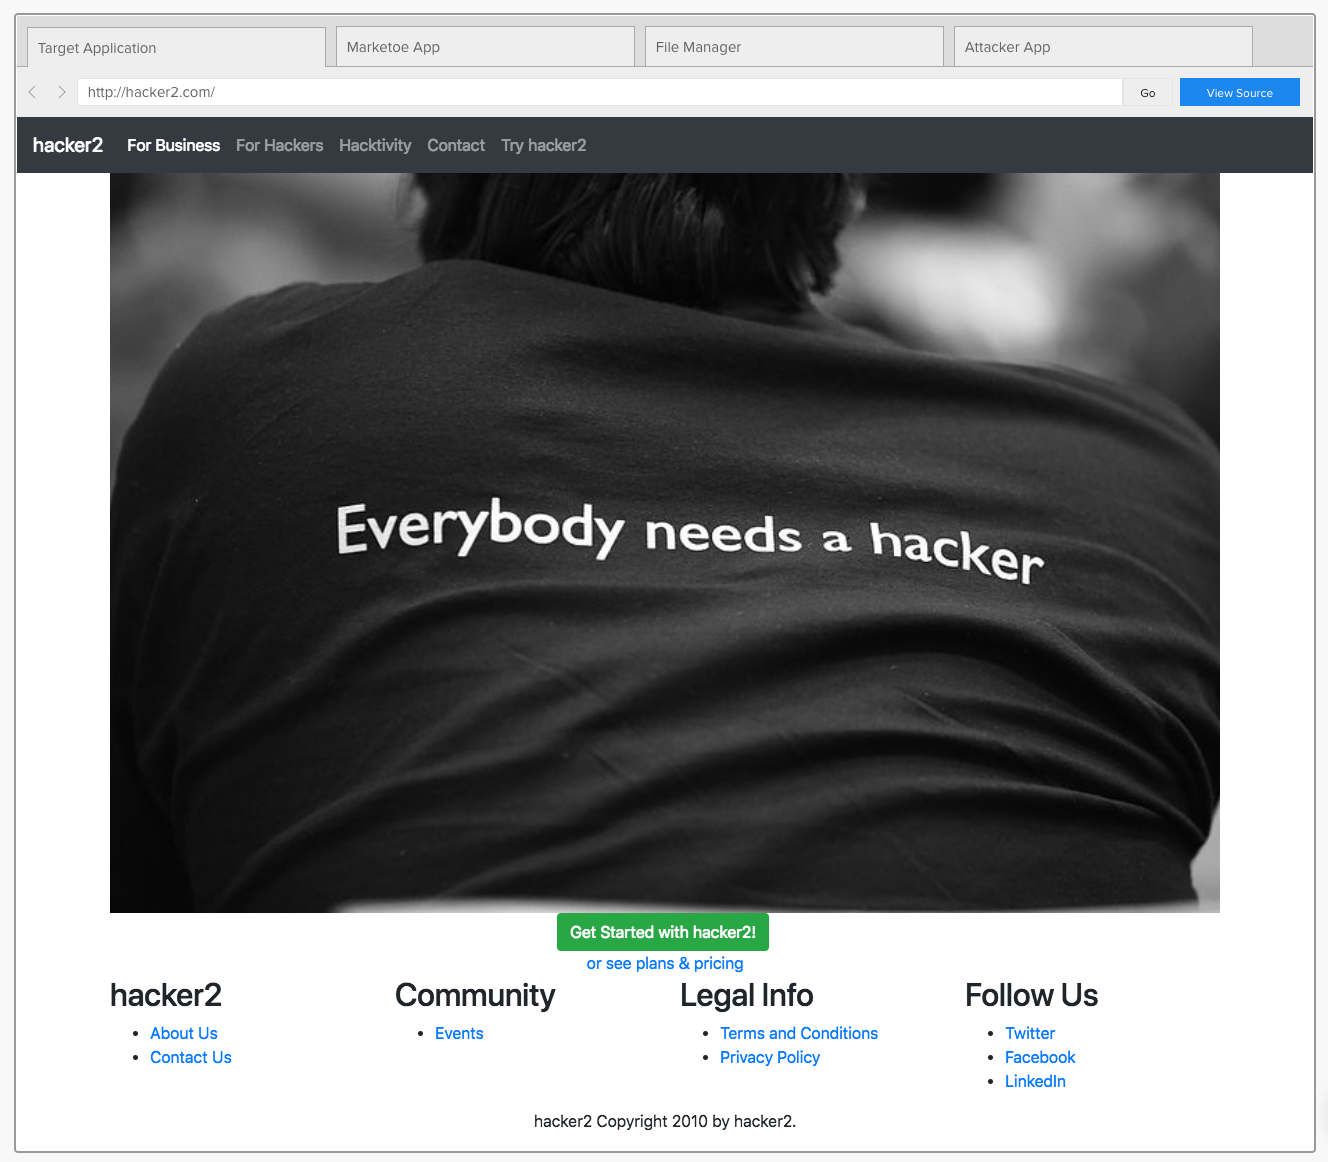The width and height of the screenshot is (1328, 1162).
Task: Open the Terms and Conditions link
Action: click(x=799, y=1033)
